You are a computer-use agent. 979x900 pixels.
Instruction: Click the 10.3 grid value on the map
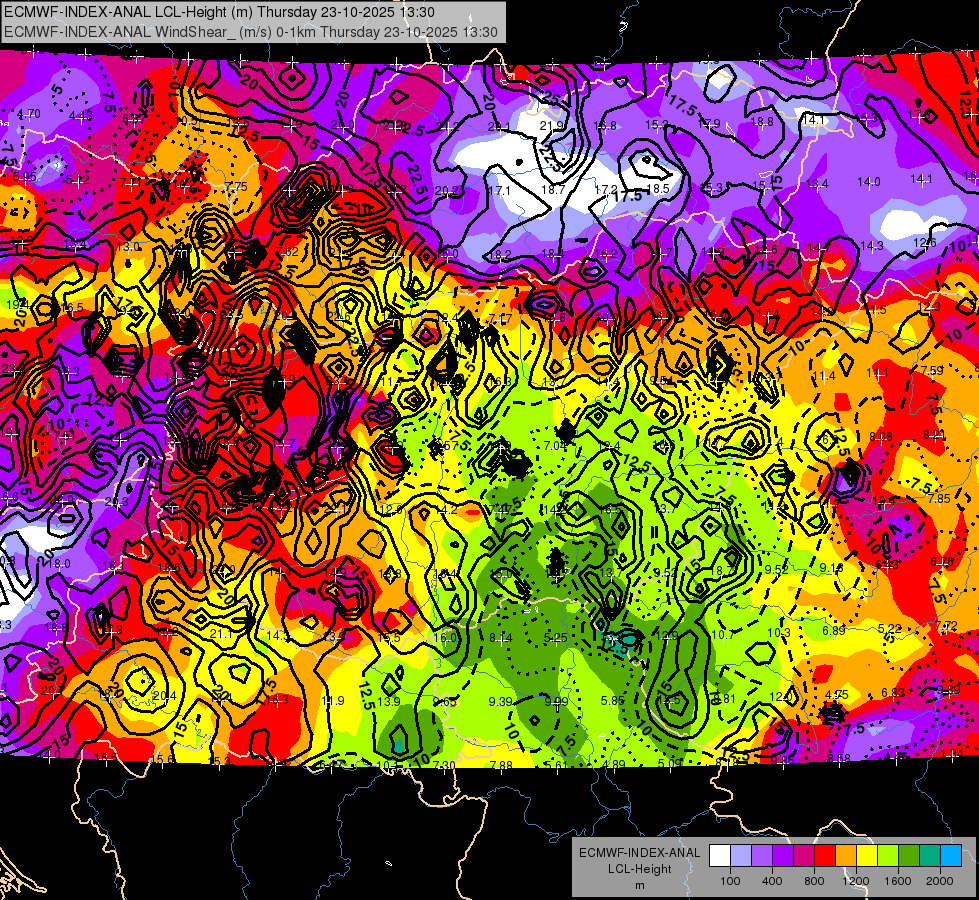(x=779, y=633)
